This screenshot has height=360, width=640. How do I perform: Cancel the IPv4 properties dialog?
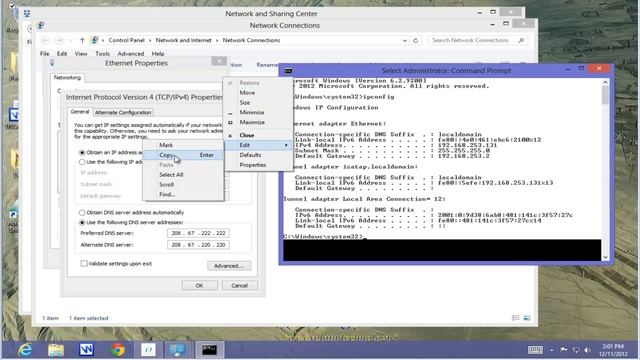tap(240, 285)
